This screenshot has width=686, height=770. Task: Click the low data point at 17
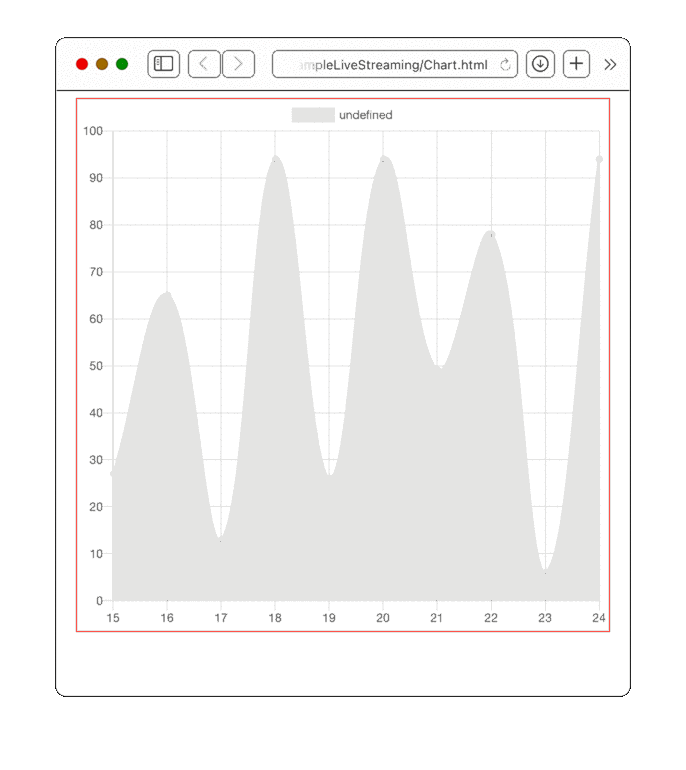221,540
